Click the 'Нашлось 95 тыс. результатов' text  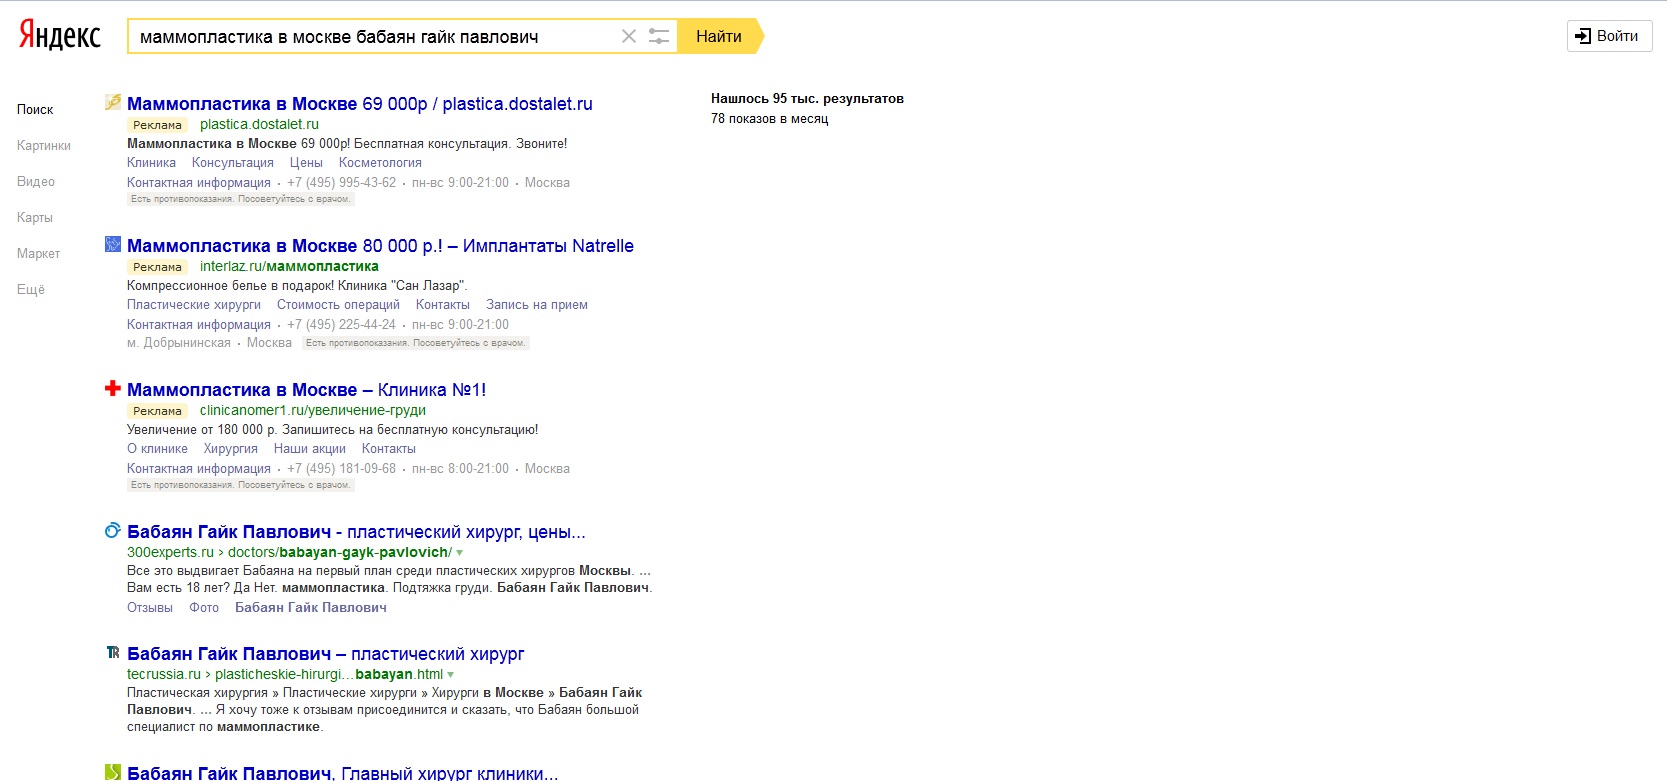807,99
